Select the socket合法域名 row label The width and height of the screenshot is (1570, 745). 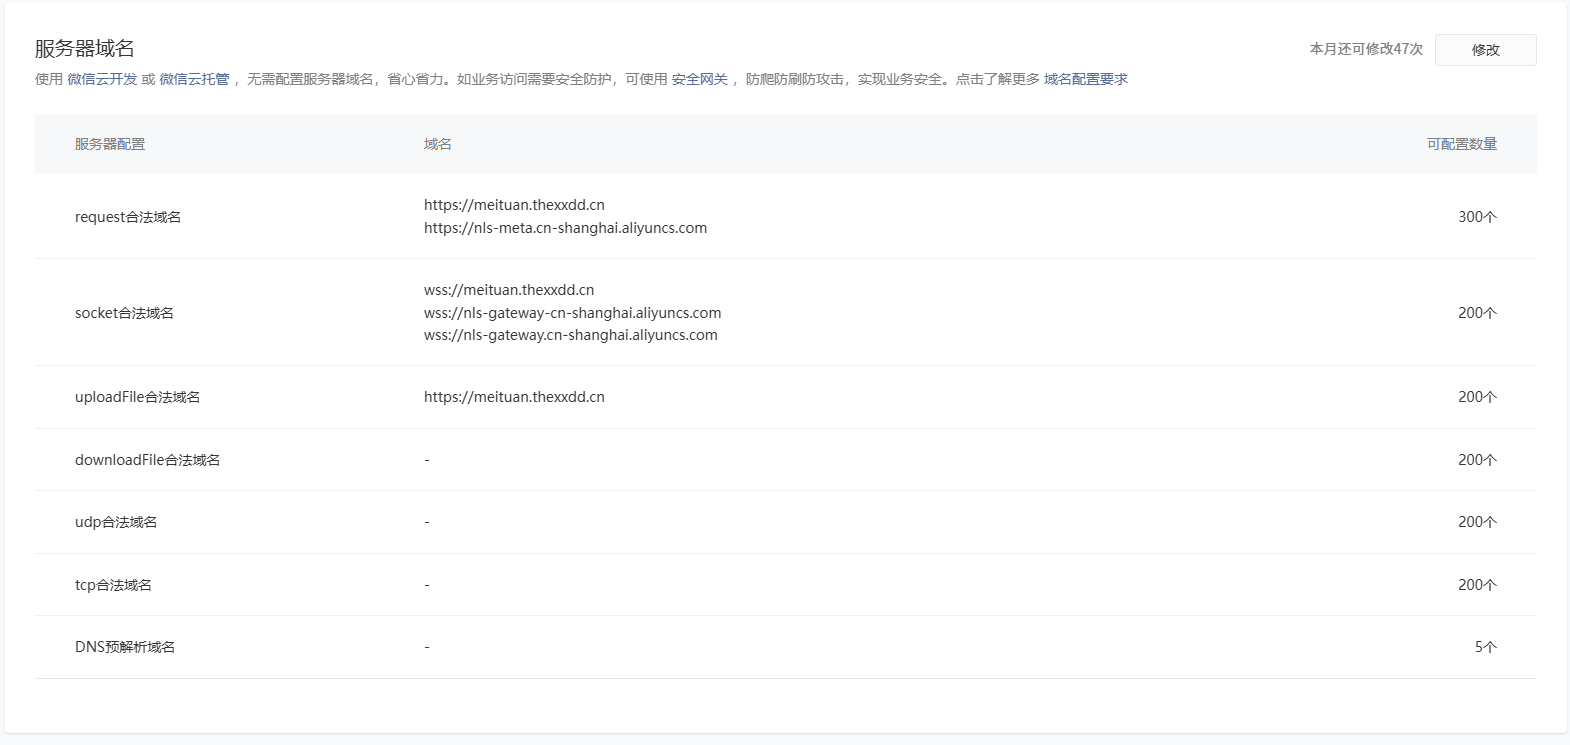(x=124, y=313)
